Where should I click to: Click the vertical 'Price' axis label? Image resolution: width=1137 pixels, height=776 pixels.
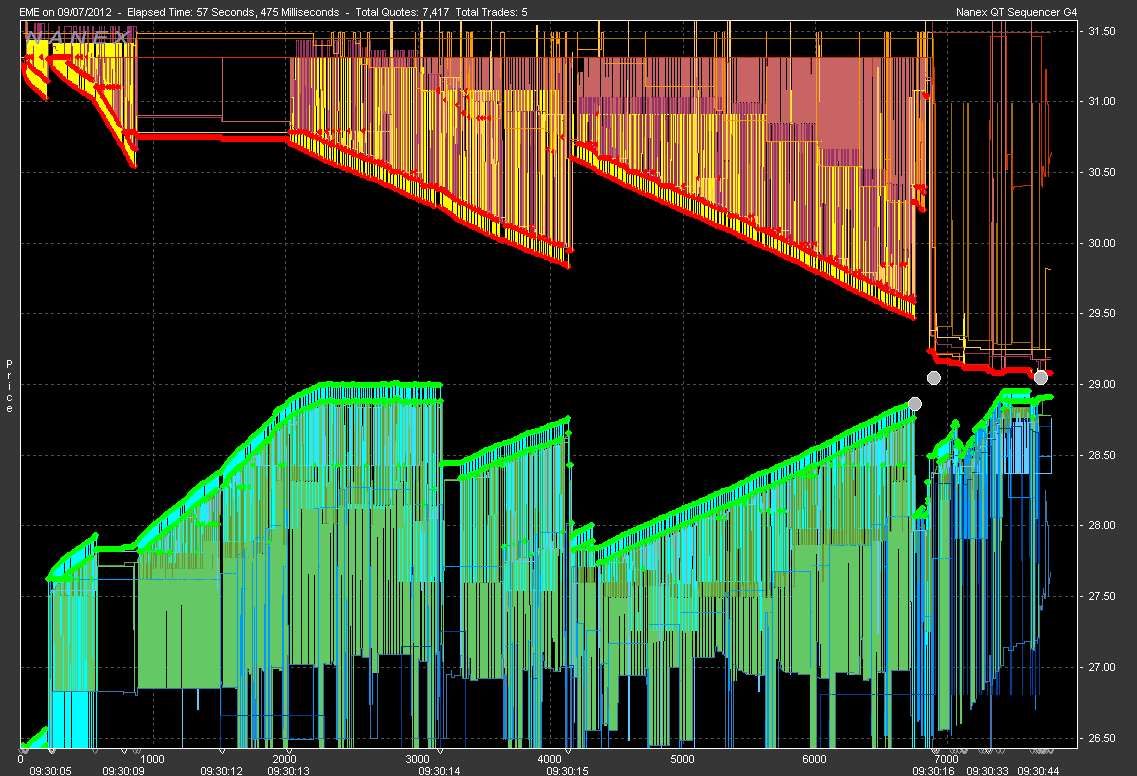(9, 386)
